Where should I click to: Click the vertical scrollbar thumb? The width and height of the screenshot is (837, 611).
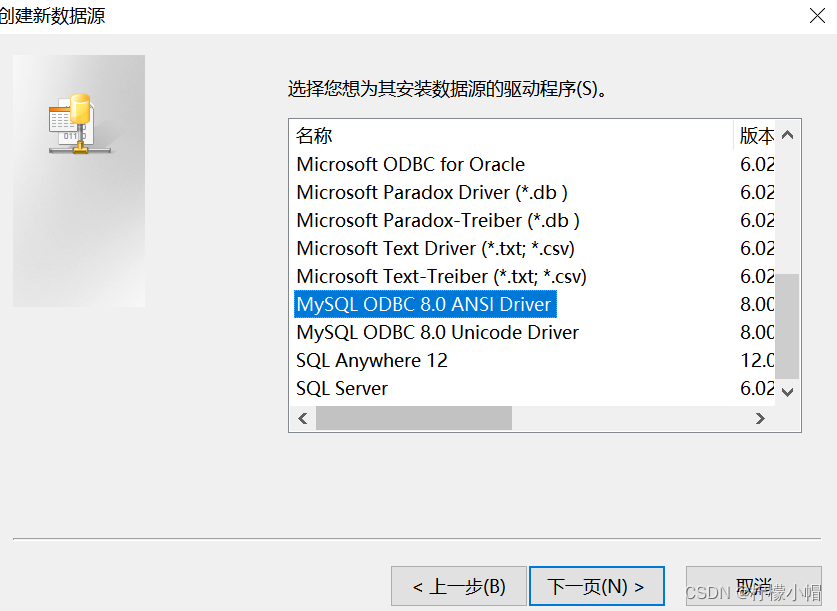[787, 326]
